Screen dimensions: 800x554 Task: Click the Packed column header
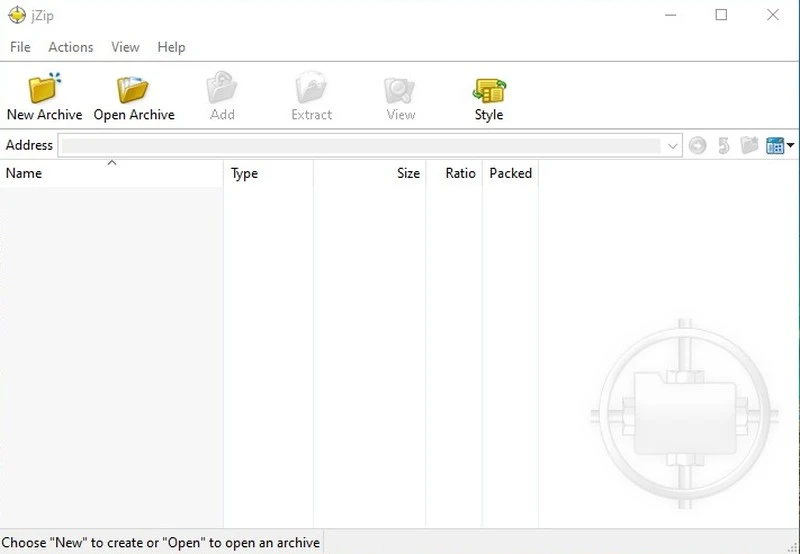(510, 173)
